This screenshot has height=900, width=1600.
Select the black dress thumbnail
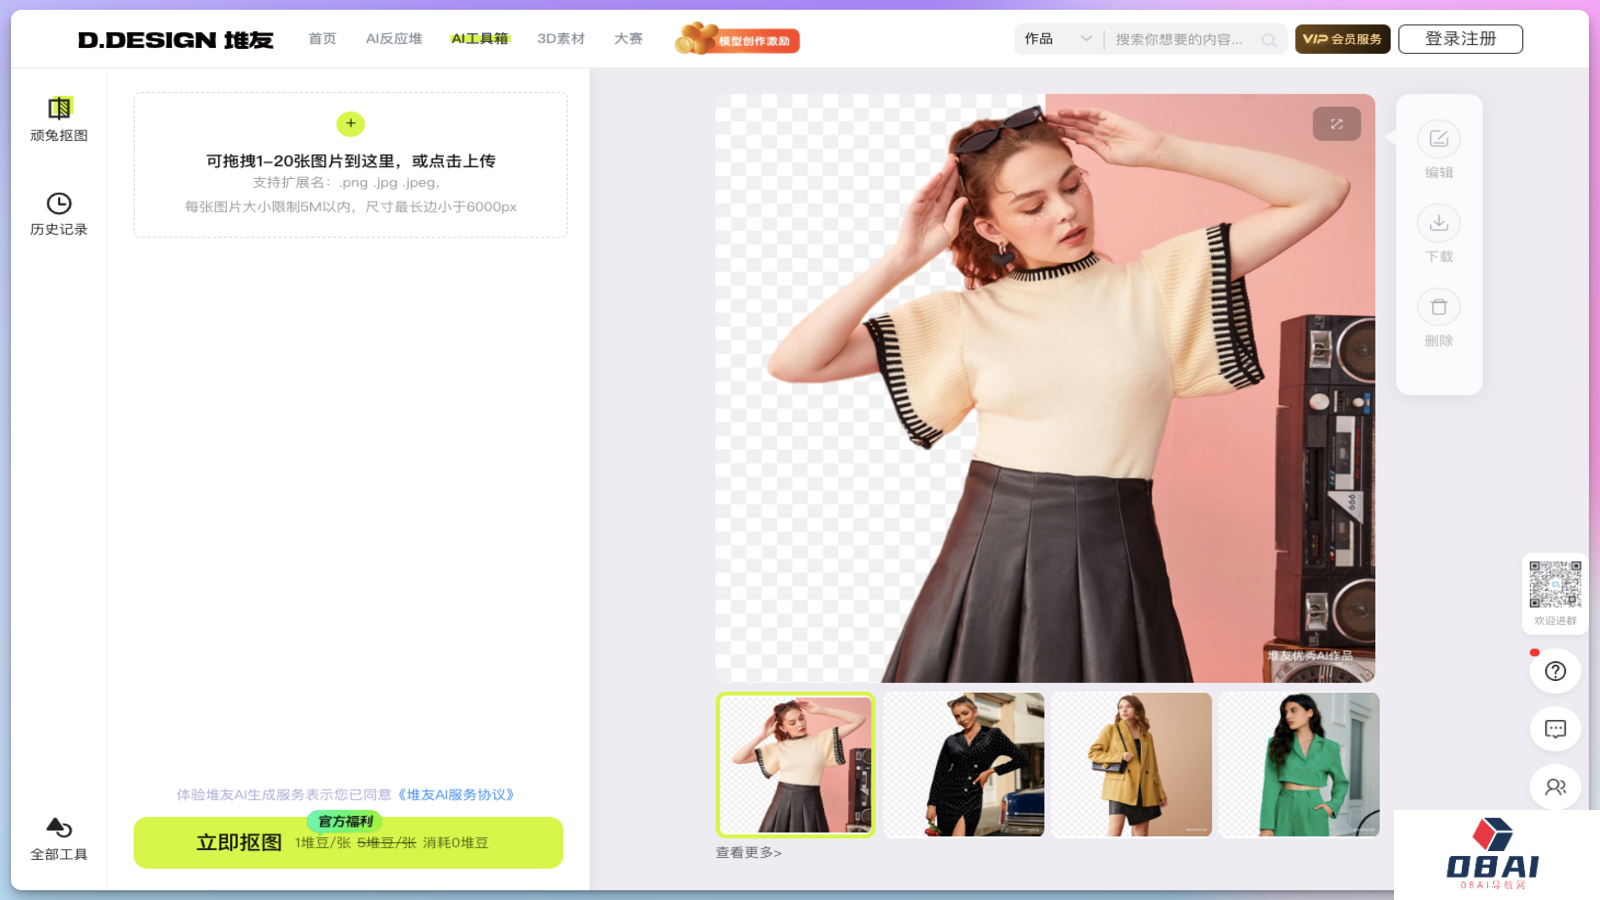click(963, 764)
